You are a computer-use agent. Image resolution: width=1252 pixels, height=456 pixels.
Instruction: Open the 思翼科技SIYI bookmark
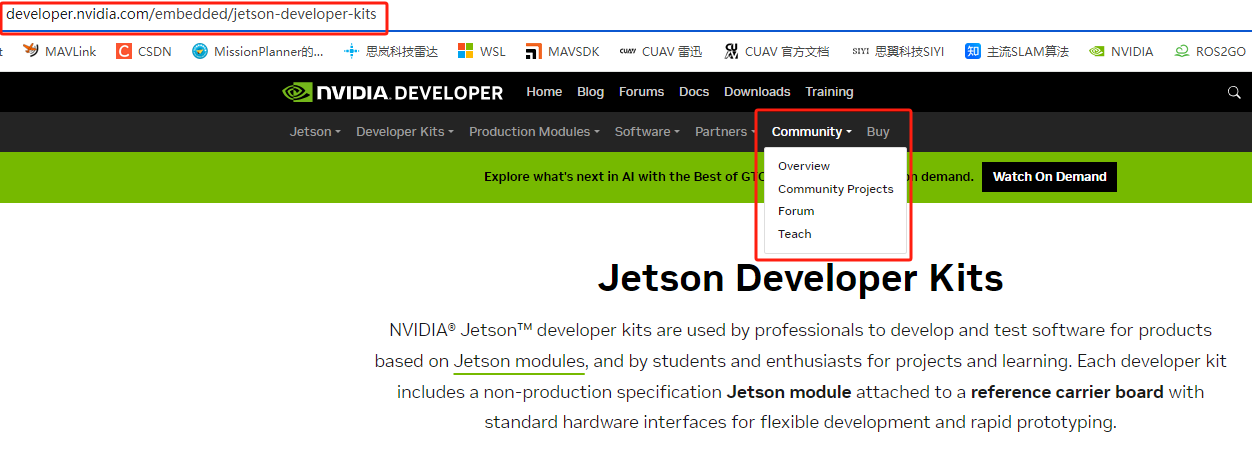pos(898,51)
